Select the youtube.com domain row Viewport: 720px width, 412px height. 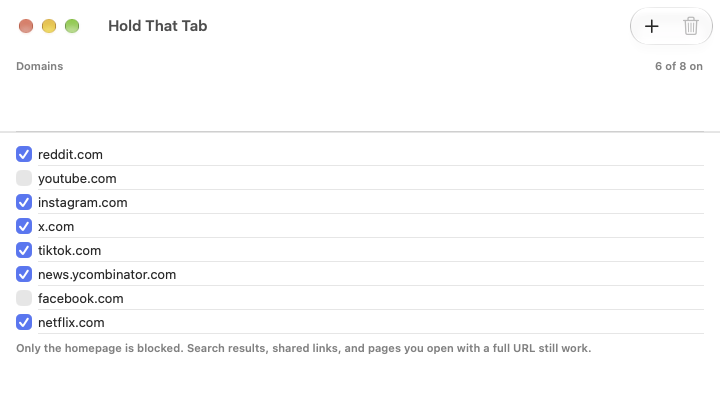coord(360,178)
